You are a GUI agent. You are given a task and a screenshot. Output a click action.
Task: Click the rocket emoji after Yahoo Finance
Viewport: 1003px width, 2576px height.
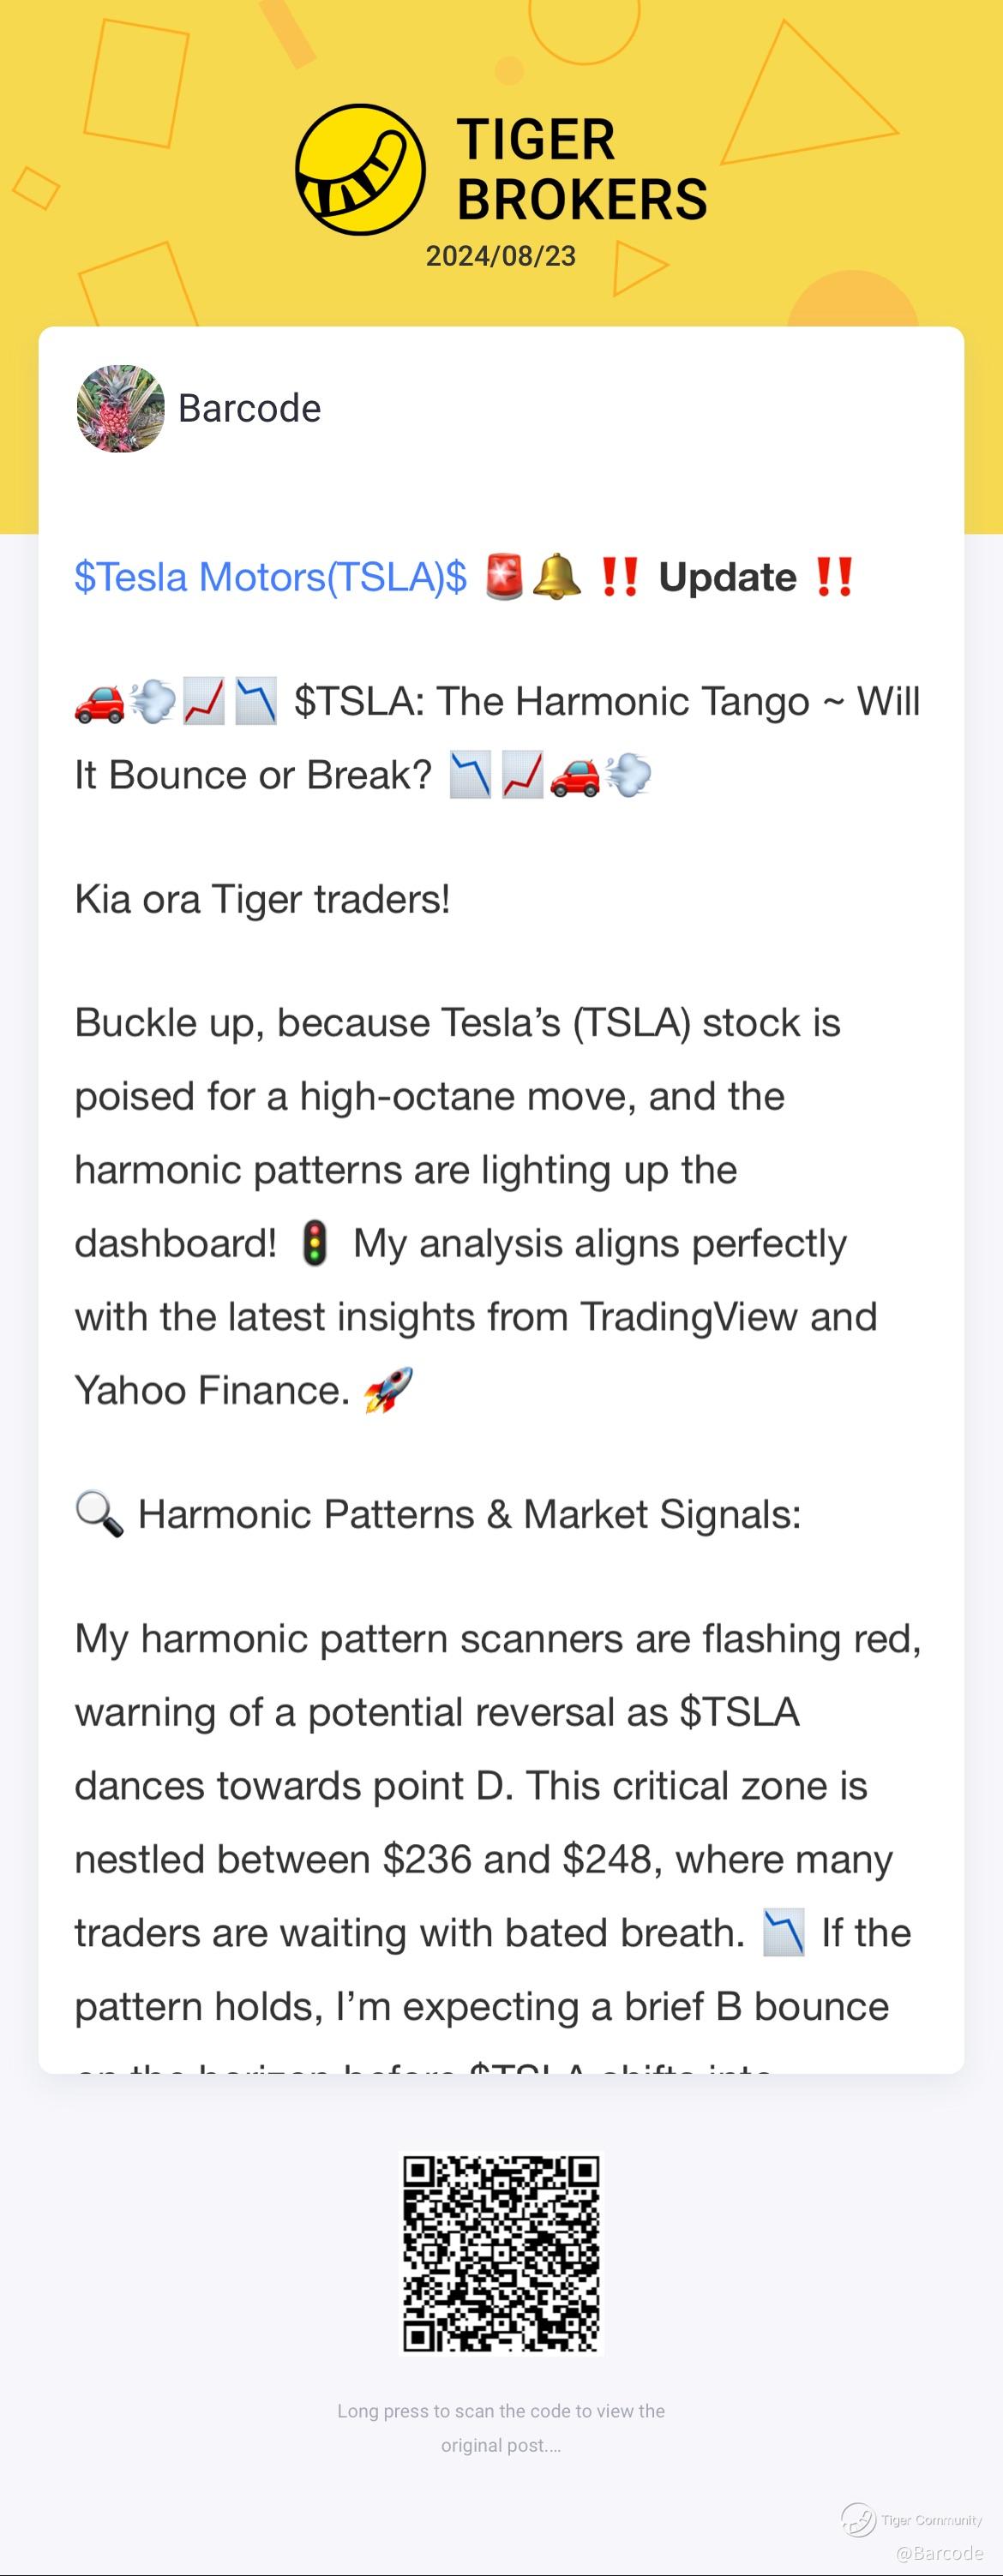pos(388,1390)
